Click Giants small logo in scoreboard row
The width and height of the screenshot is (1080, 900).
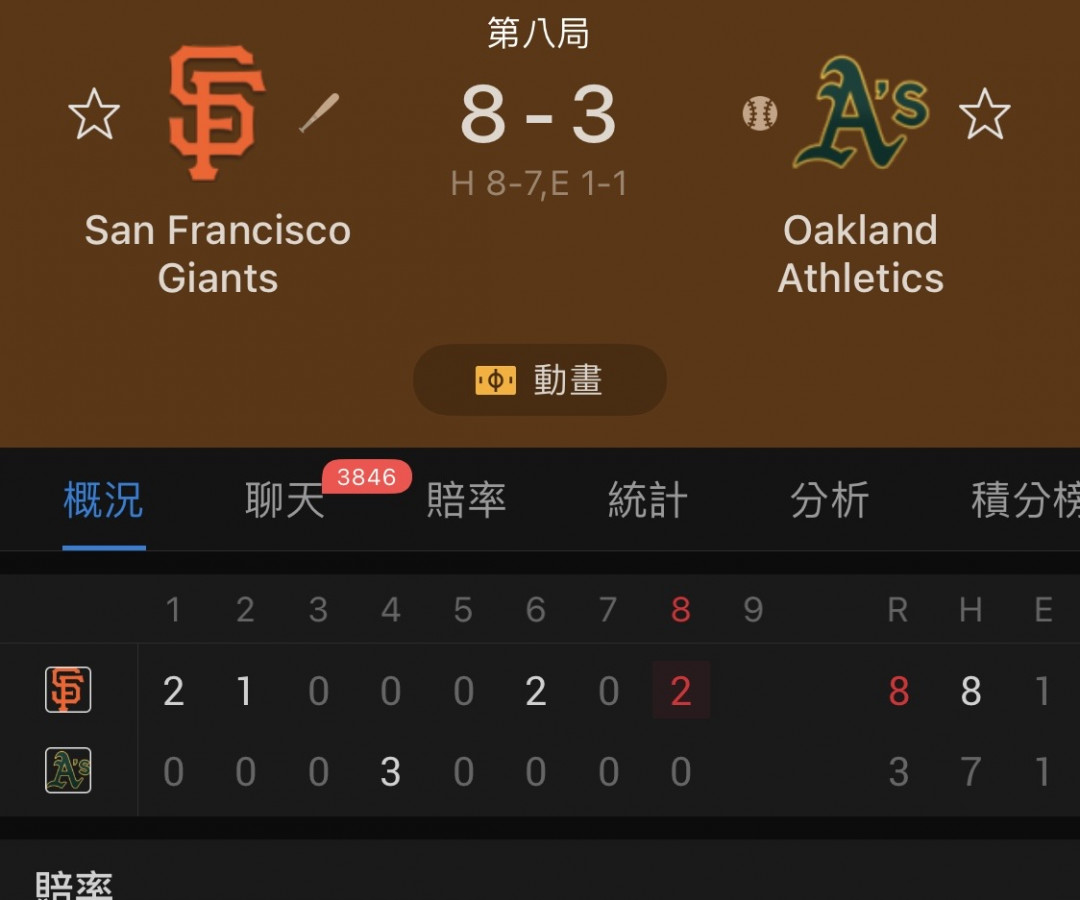pos(68,689)
